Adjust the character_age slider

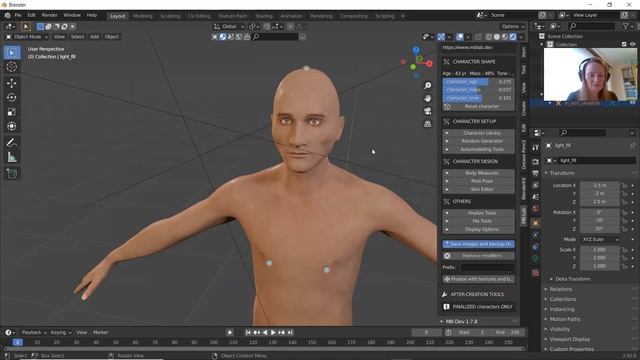478,82
